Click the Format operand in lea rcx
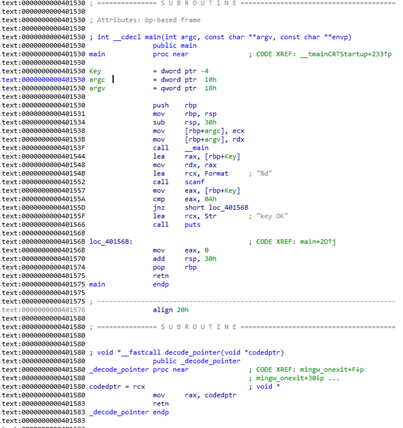 pos(216,173)
